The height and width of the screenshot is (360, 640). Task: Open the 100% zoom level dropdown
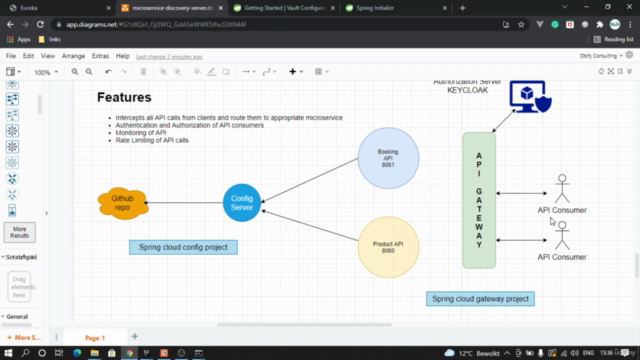click(x=46, y=72)
